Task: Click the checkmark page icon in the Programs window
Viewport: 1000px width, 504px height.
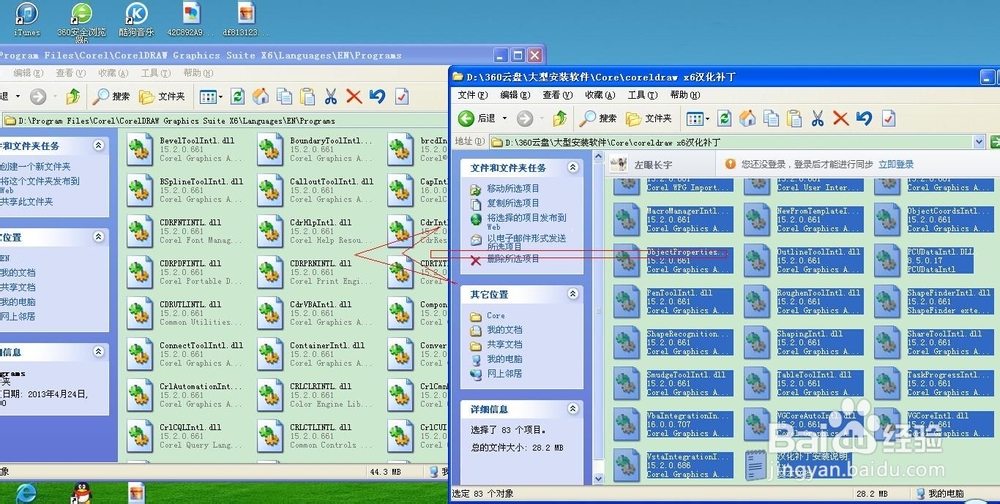Action: click(401, 96)
